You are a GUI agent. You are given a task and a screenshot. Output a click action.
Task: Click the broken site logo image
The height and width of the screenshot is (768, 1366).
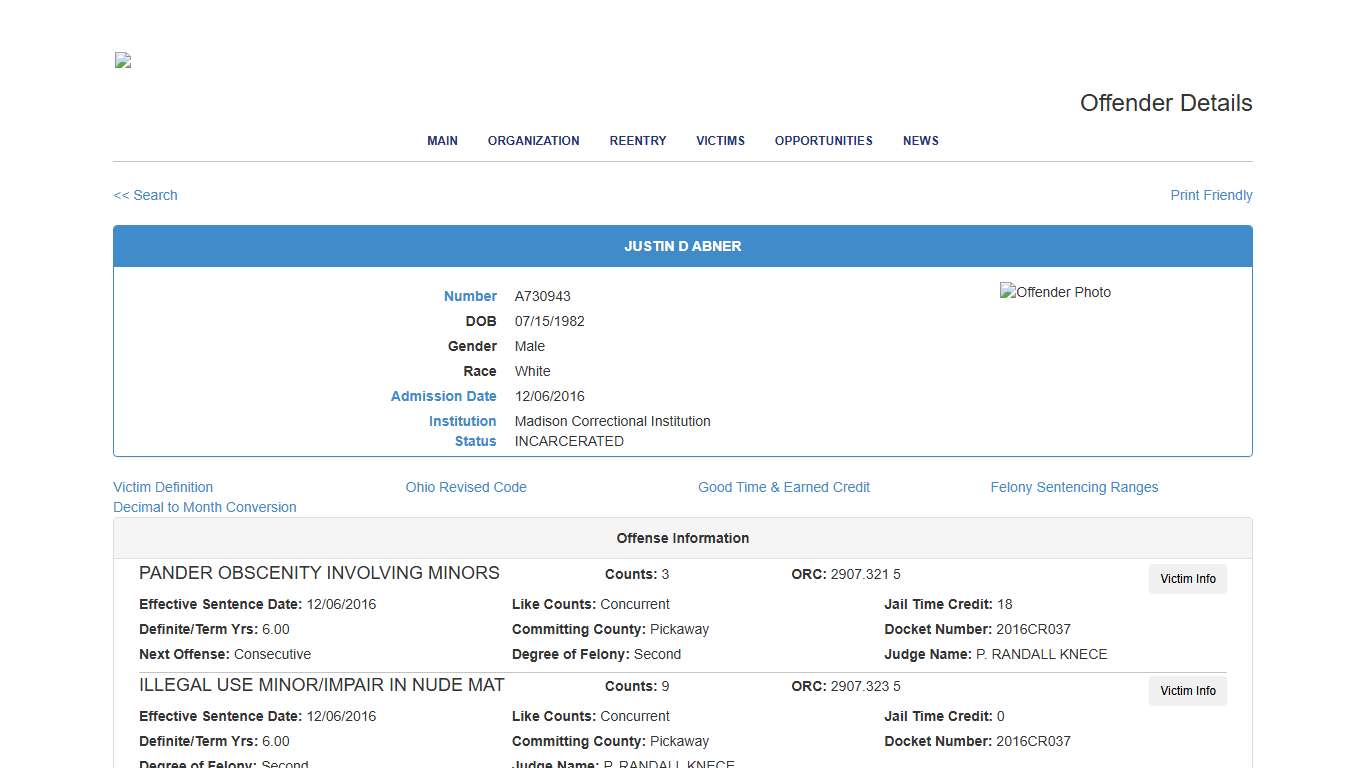(x=121, y=60)
